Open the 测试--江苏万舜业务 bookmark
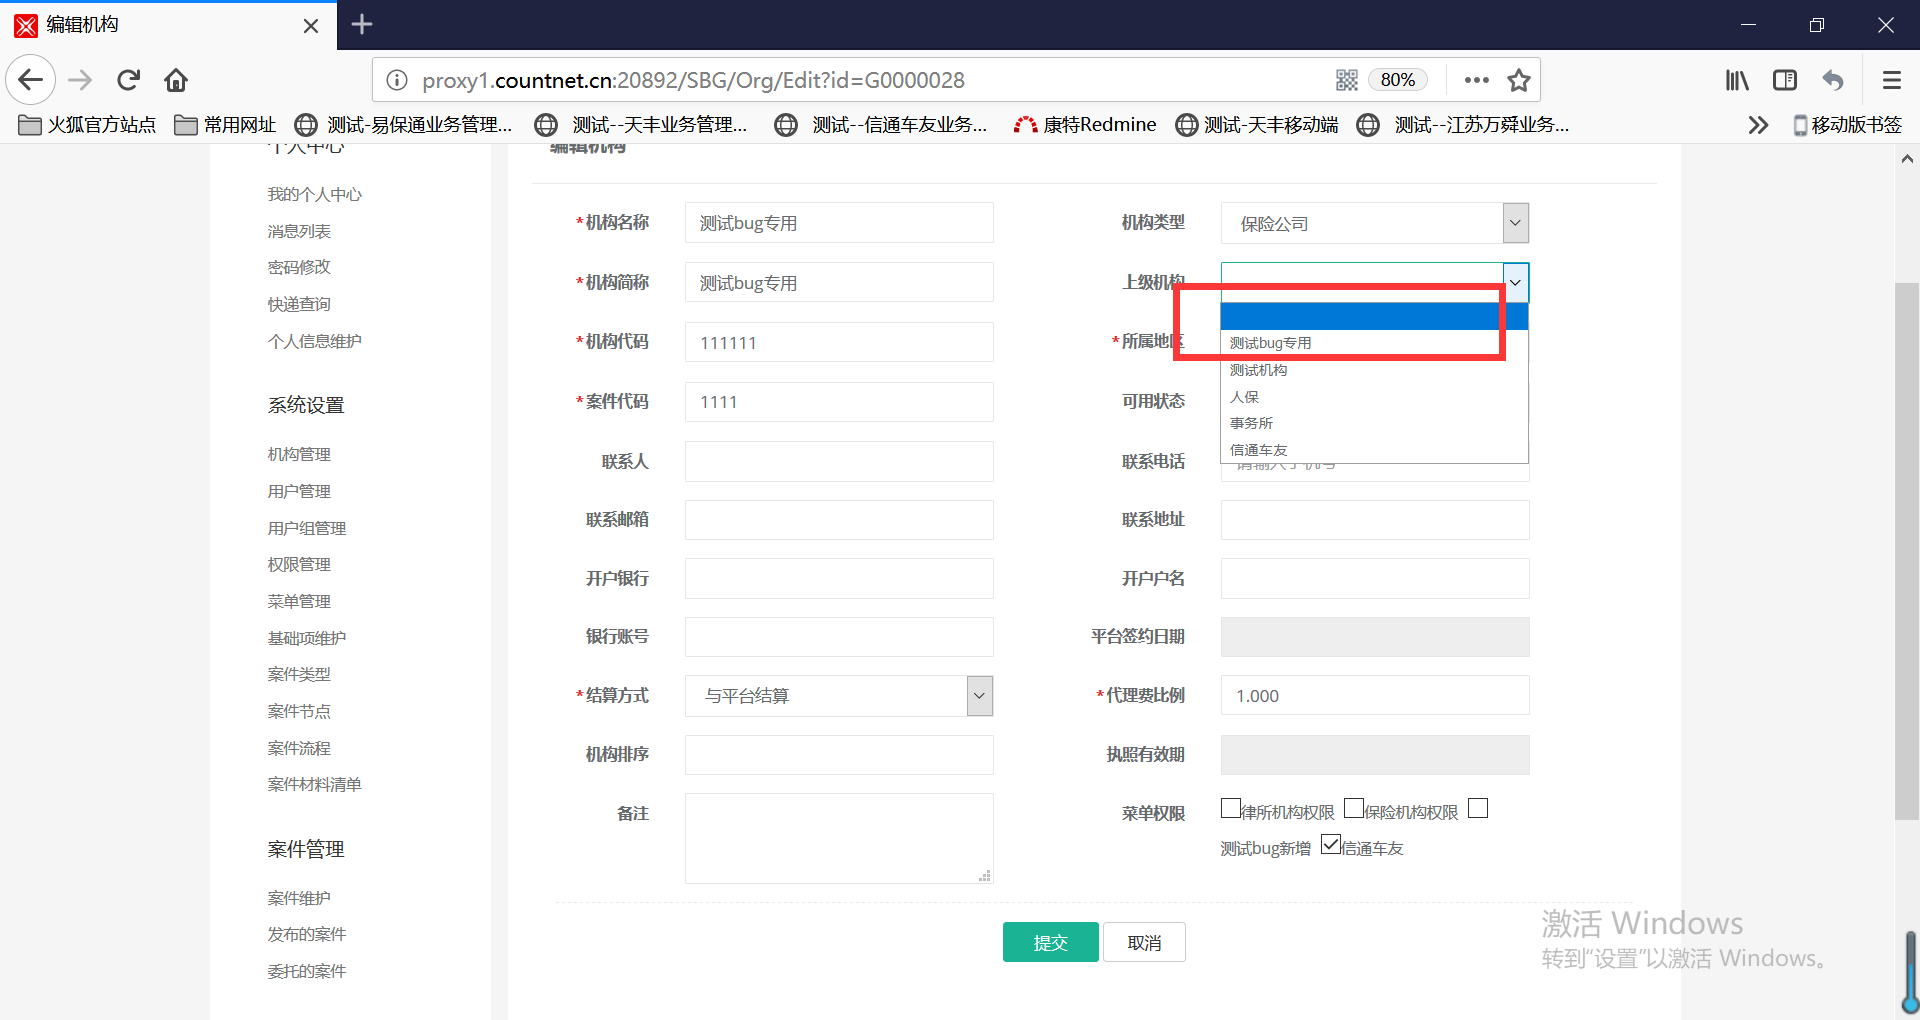This screenshot has height=1020, width=1920. [x=1463, y=125]
